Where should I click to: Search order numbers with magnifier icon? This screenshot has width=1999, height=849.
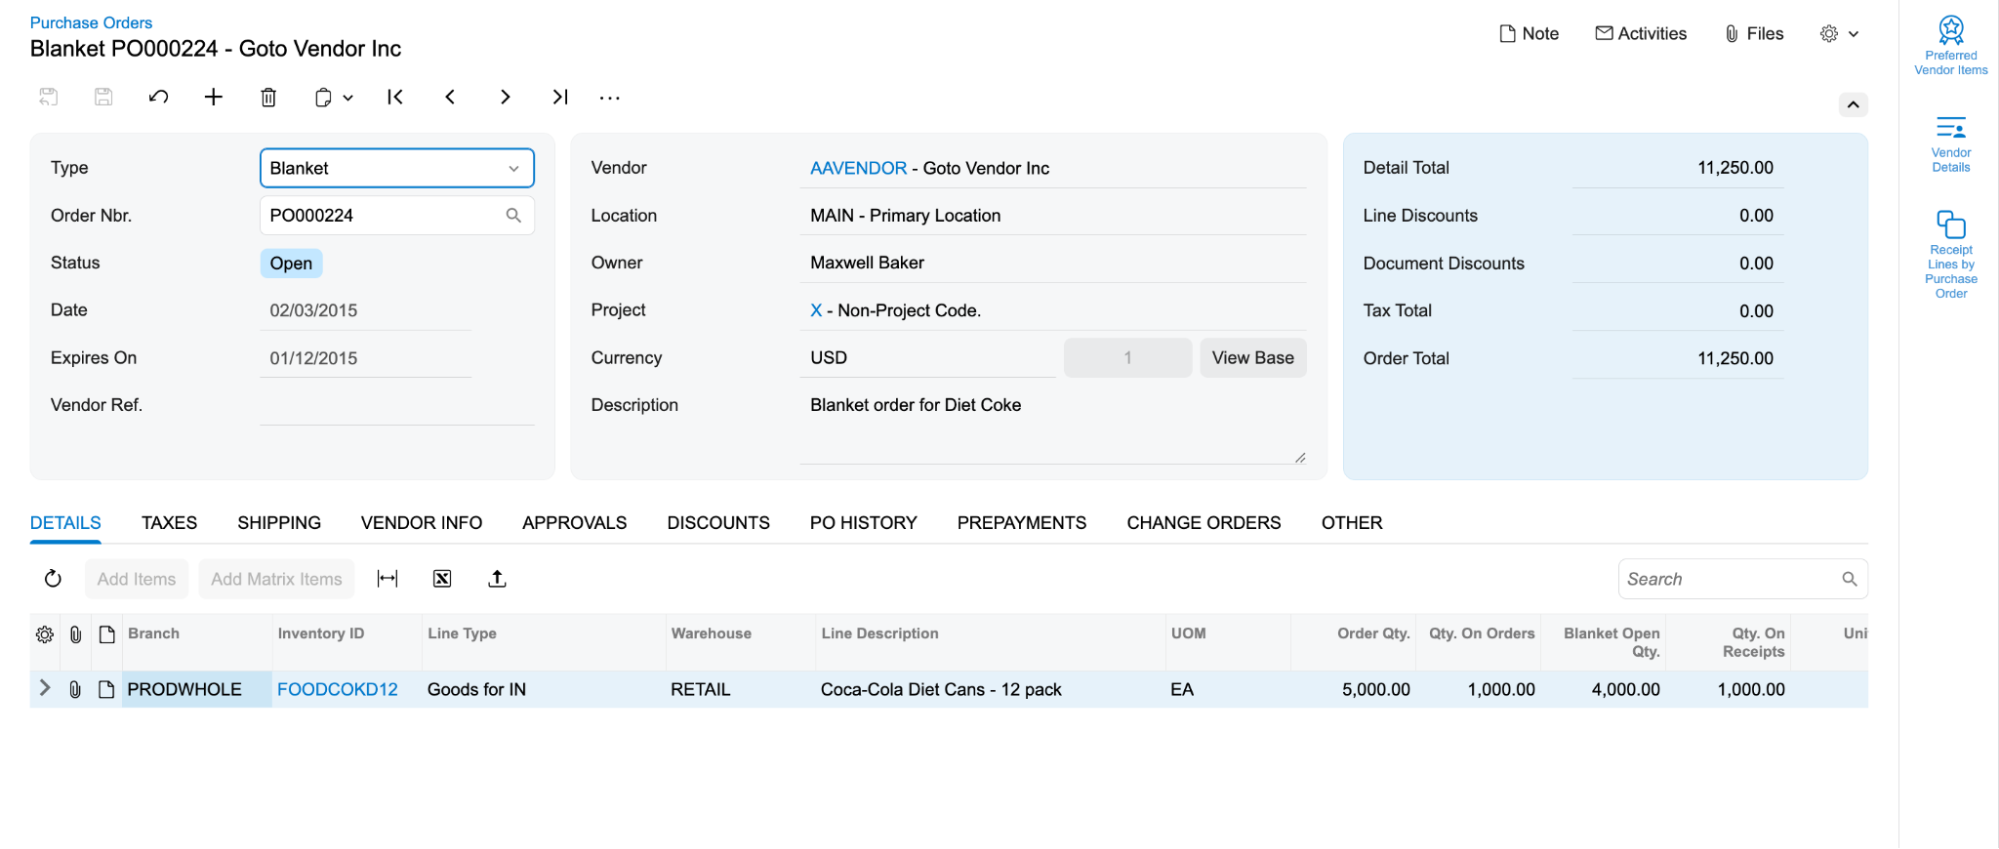point(513,216)
